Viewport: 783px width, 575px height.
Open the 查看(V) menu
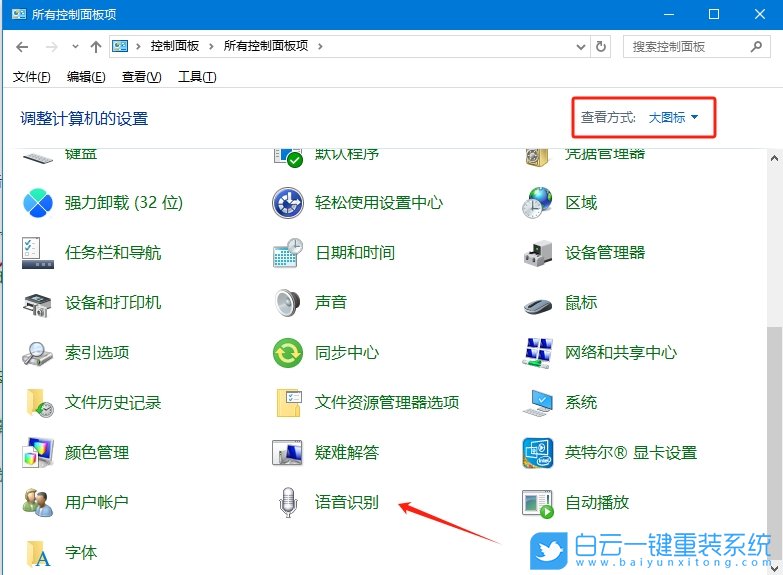tap(142, 76)
